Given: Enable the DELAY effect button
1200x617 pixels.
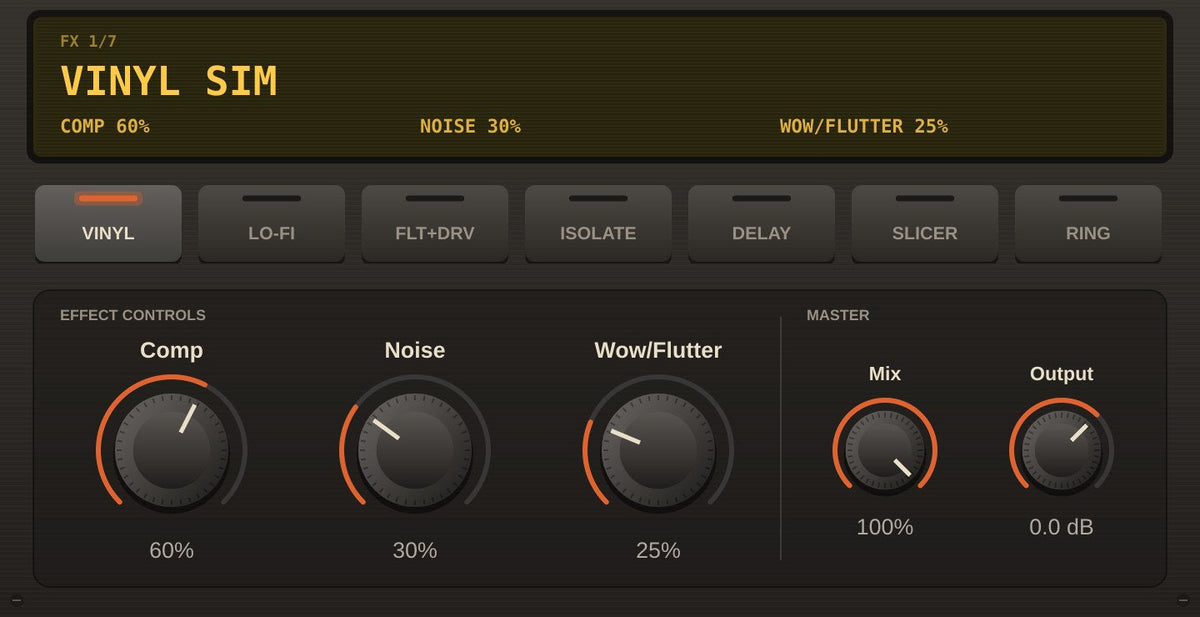Looking at the screenshot, I should tap(761, 223).
